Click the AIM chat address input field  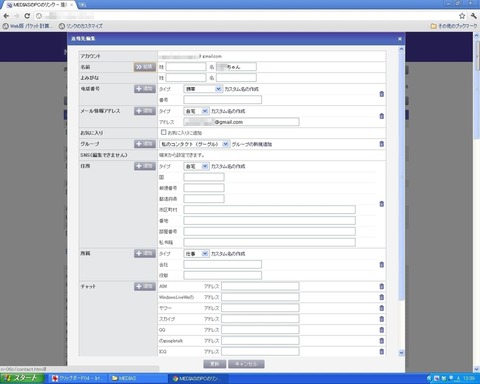pos(260,286)
